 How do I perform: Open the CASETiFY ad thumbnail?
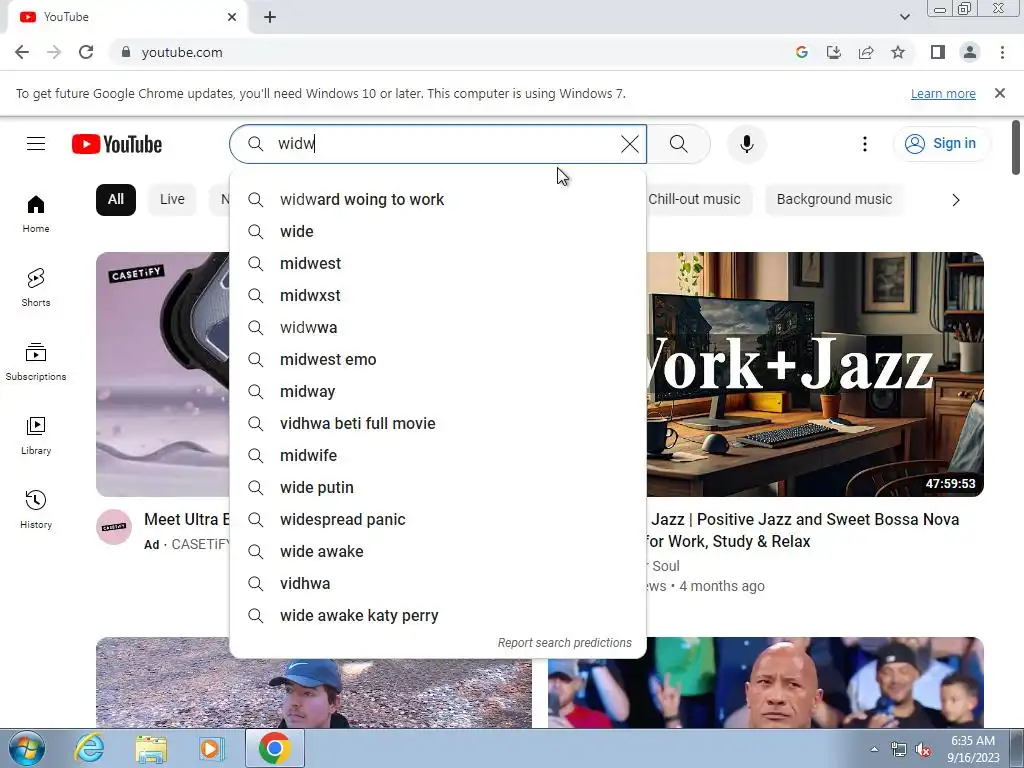tap(163, 374)
